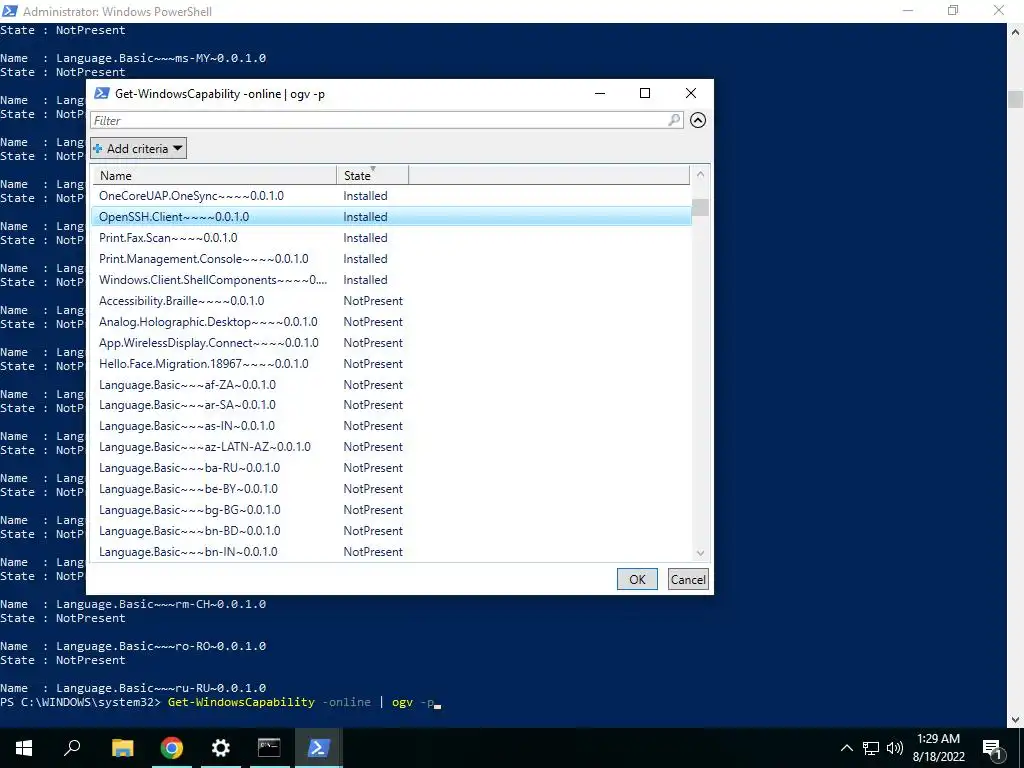Select OpenSSH.Client row

(392, 217)
